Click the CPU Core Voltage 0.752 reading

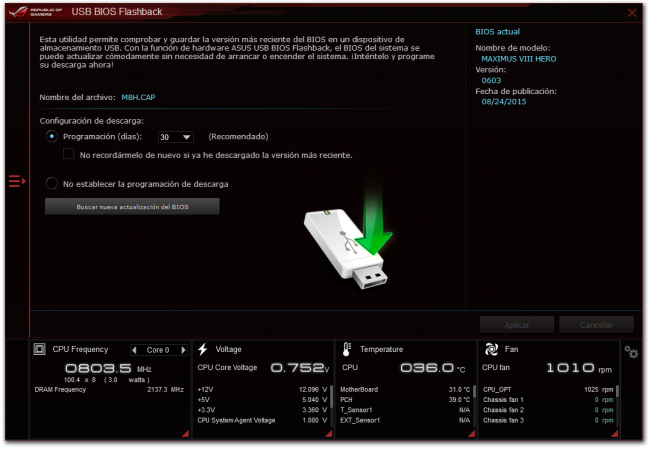300,368
